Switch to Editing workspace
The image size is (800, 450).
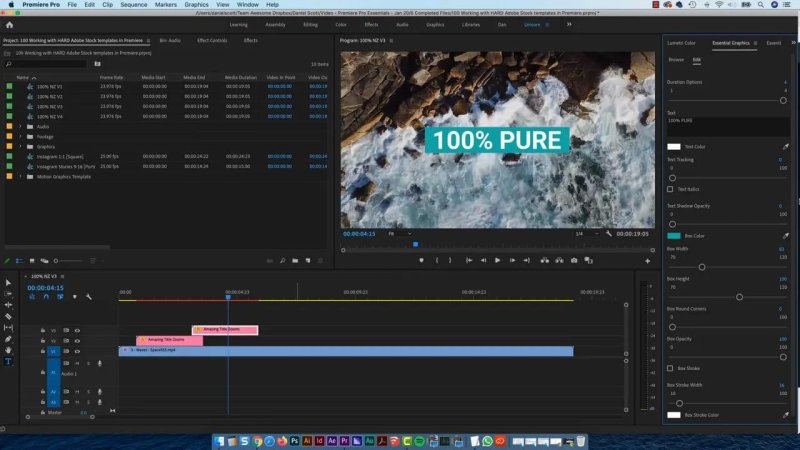pyautogui.click(x=310, y=24)
